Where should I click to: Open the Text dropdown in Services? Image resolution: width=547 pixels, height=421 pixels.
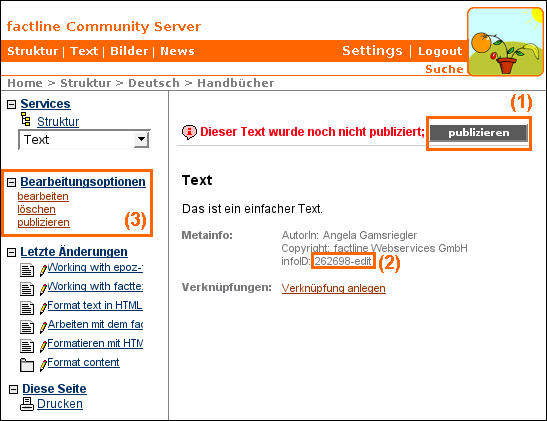point(141,140)
